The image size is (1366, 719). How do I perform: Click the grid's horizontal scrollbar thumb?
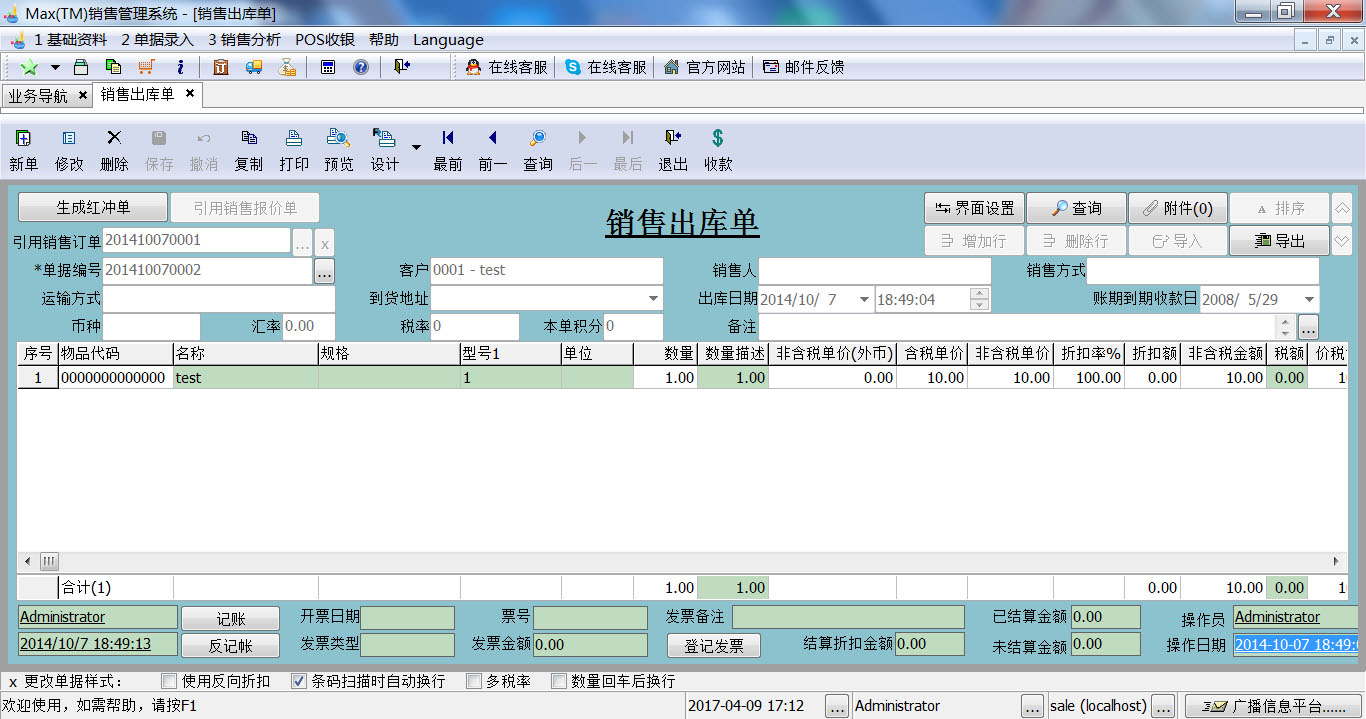point(48,561)
